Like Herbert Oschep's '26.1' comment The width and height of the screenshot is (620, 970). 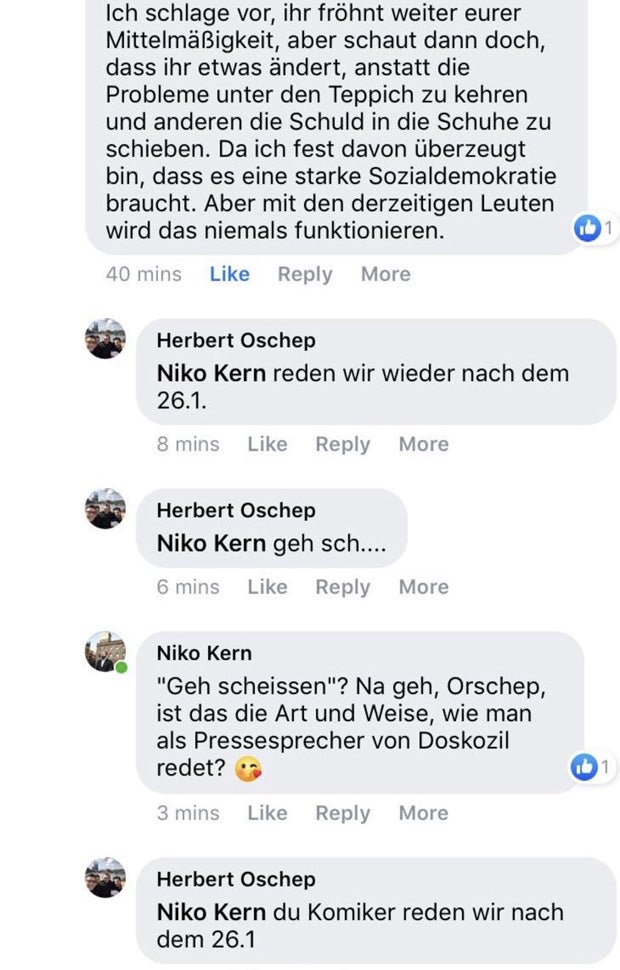tap(268, 444)
